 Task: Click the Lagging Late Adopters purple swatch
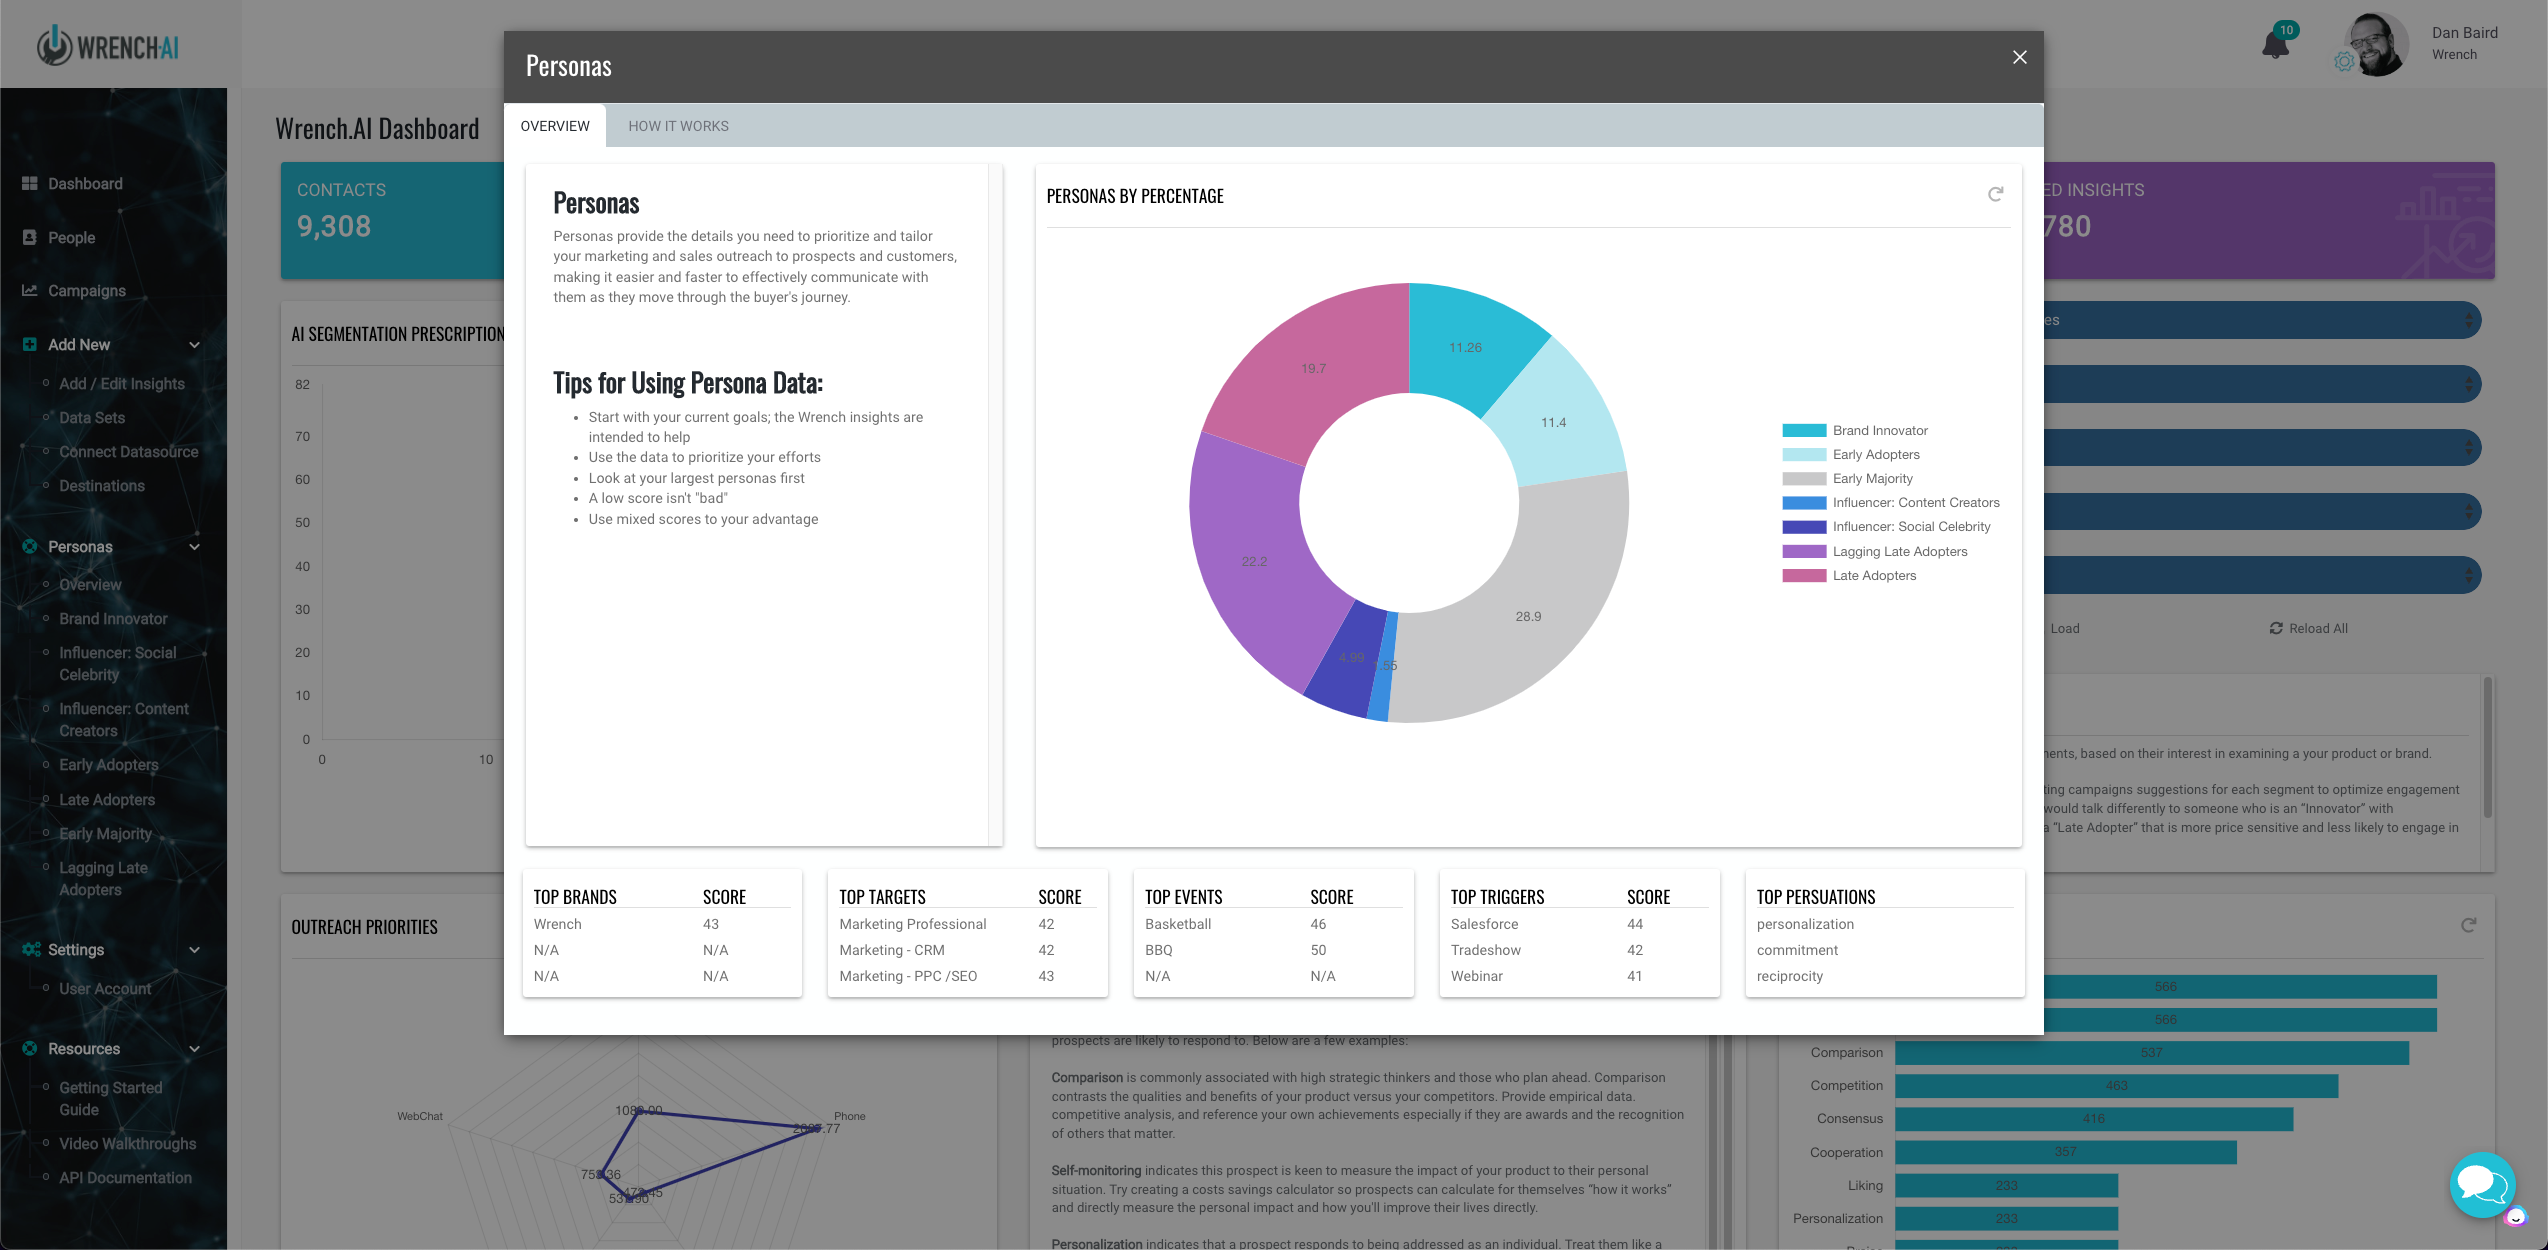[x=1803, y=552]
